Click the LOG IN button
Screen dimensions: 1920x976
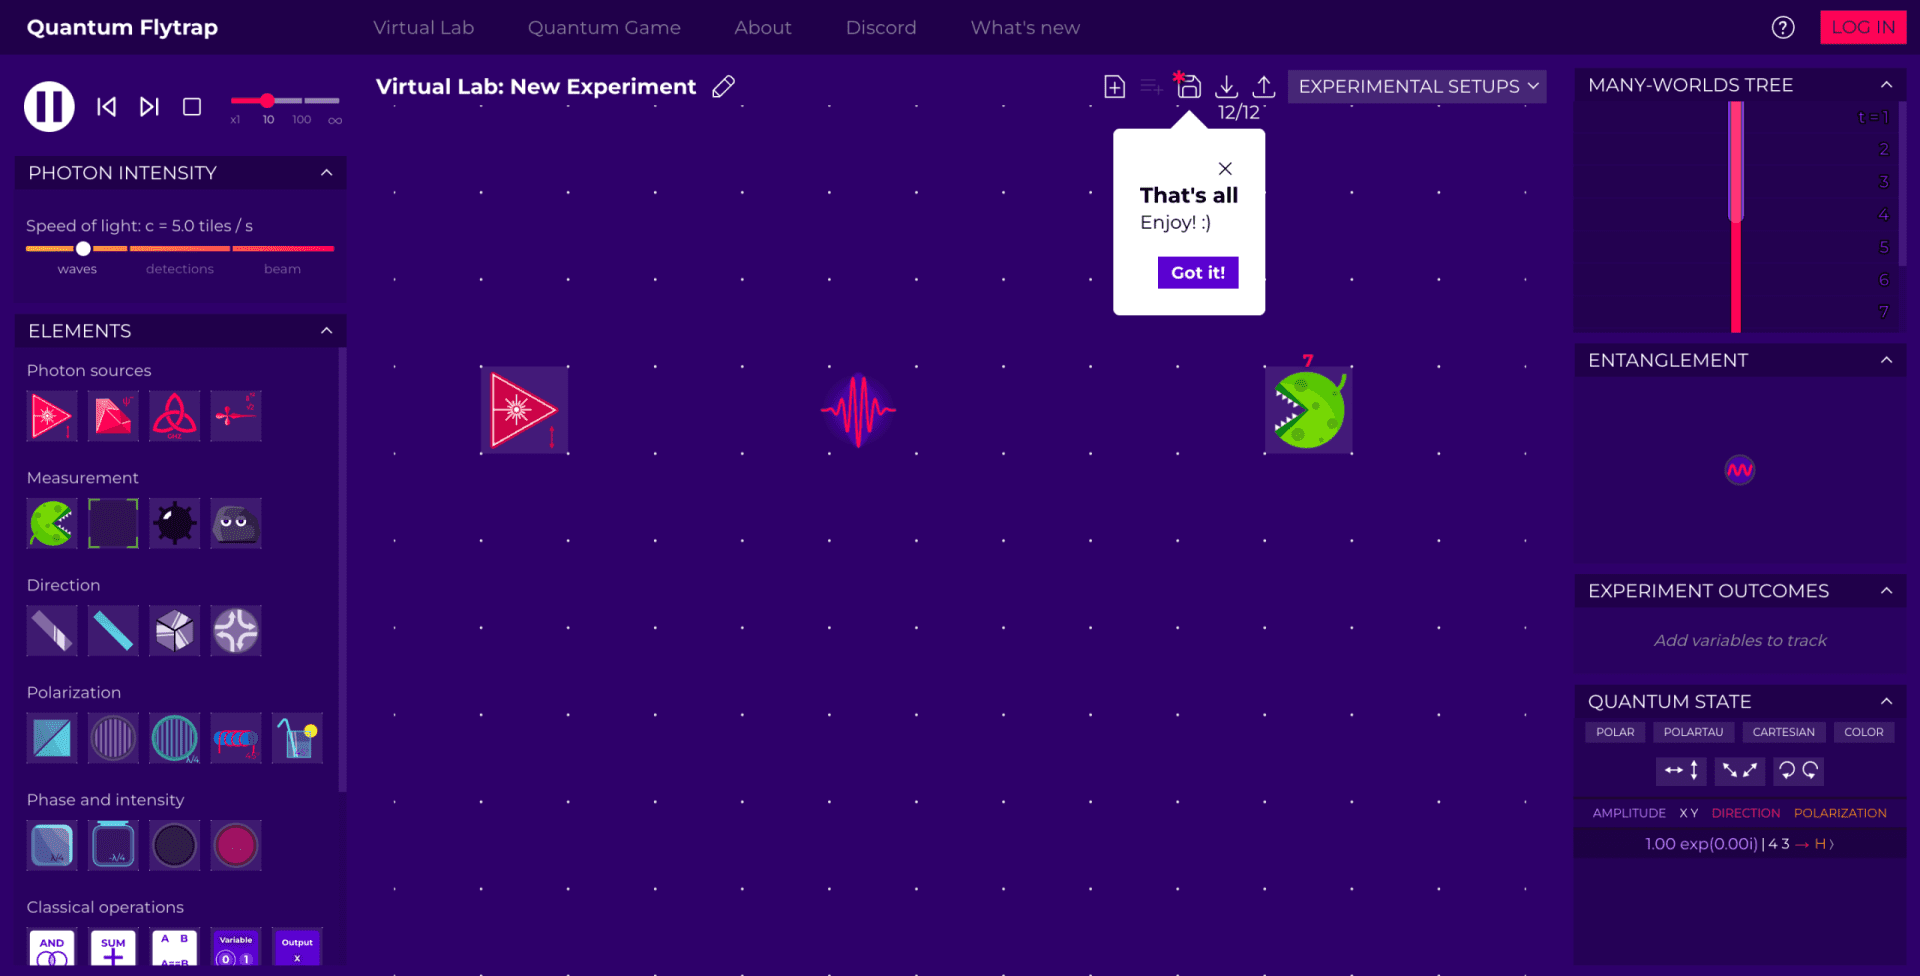coord(1862,28)
